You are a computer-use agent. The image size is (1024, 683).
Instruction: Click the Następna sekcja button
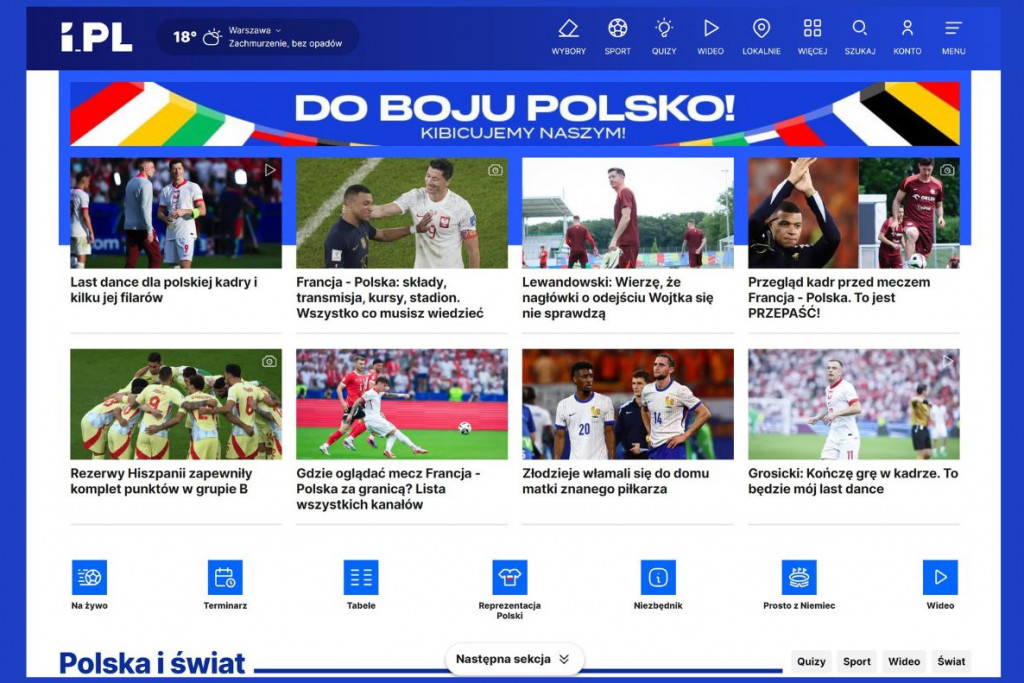click(513, 659)
